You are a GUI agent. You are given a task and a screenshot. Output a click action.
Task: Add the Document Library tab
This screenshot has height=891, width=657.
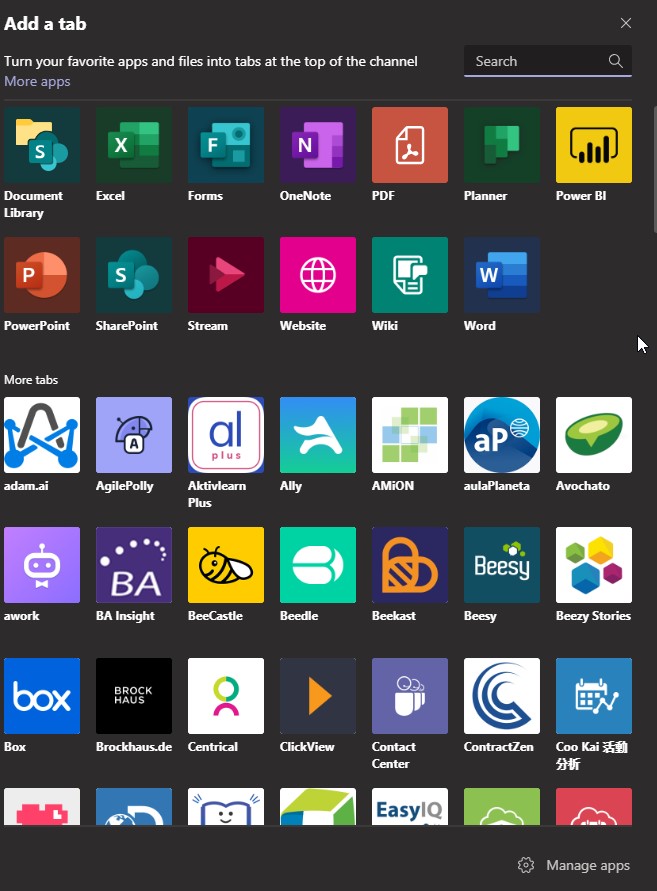pos(42,145)
